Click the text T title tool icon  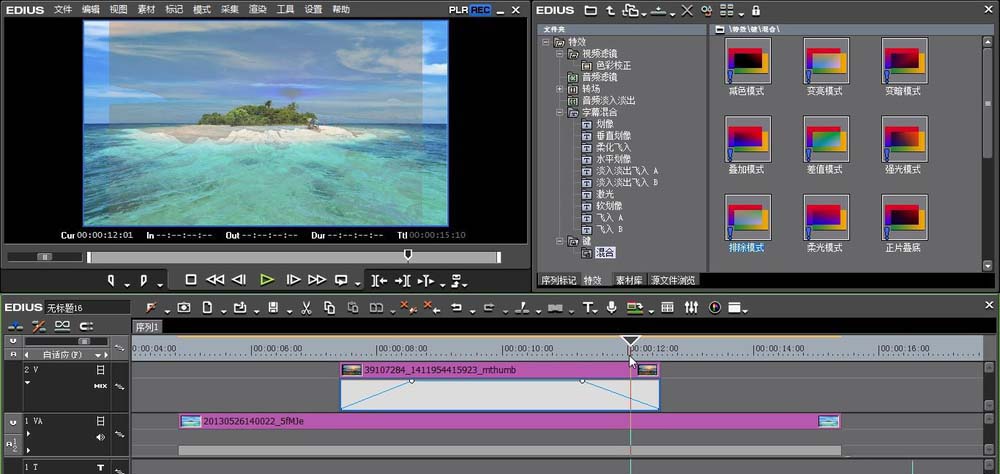click(x=588, y=307)
